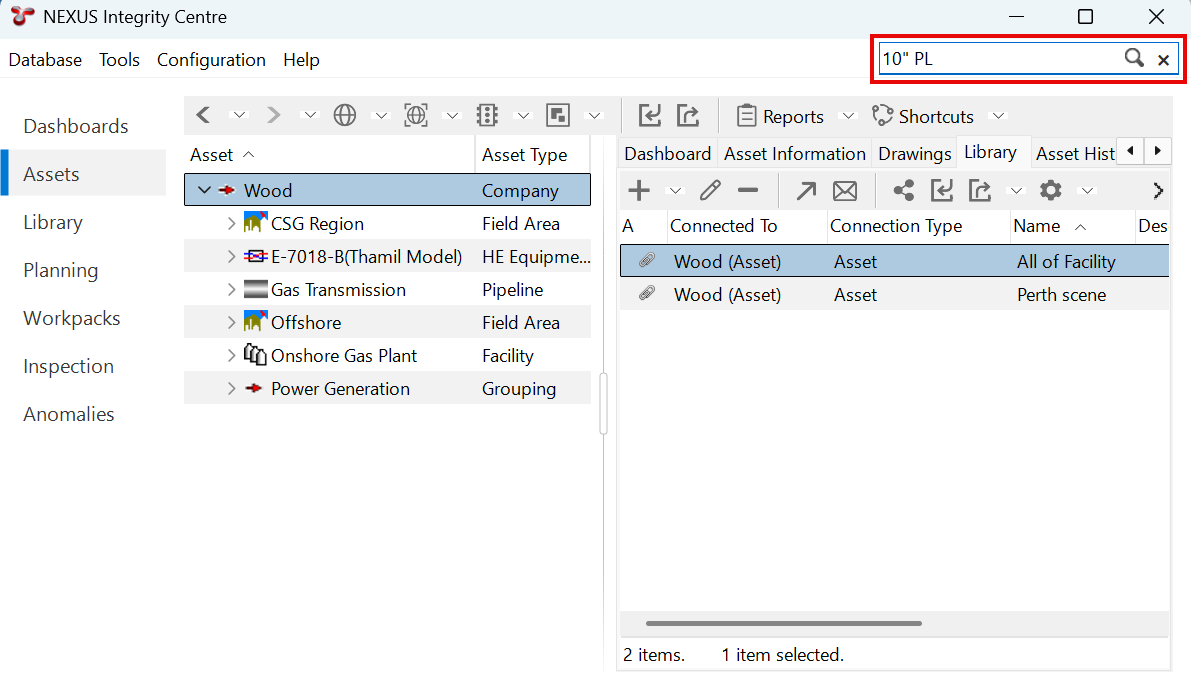Image resolution: width=1191 pixels, height=682 pixels.
Task: Clear the search box with X
Action: click(1163, 60)
